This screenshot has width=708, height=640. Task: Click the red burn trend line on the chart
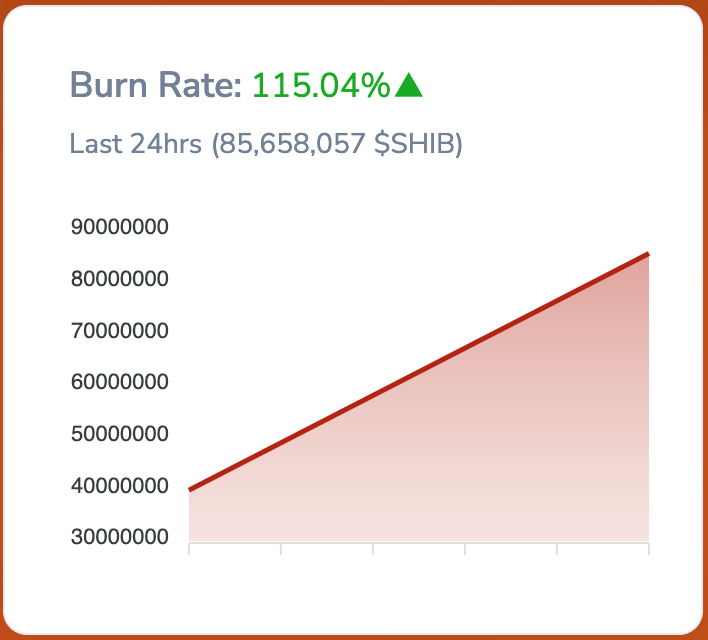pos(419,372)
